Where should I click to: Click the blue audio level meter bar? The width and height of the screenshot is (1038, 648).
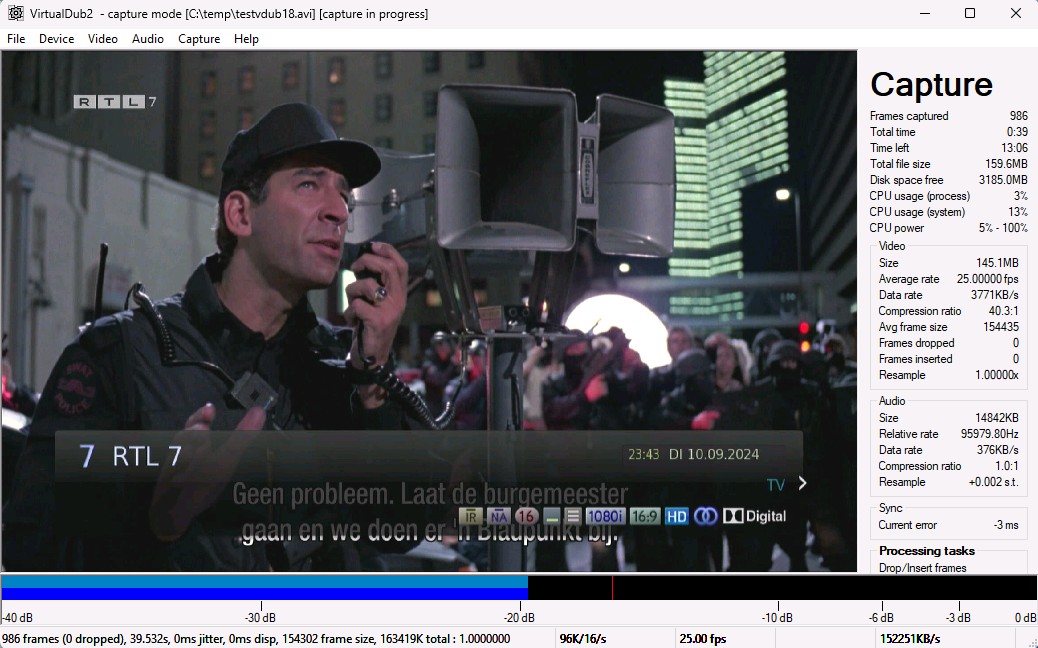[265, 588]
